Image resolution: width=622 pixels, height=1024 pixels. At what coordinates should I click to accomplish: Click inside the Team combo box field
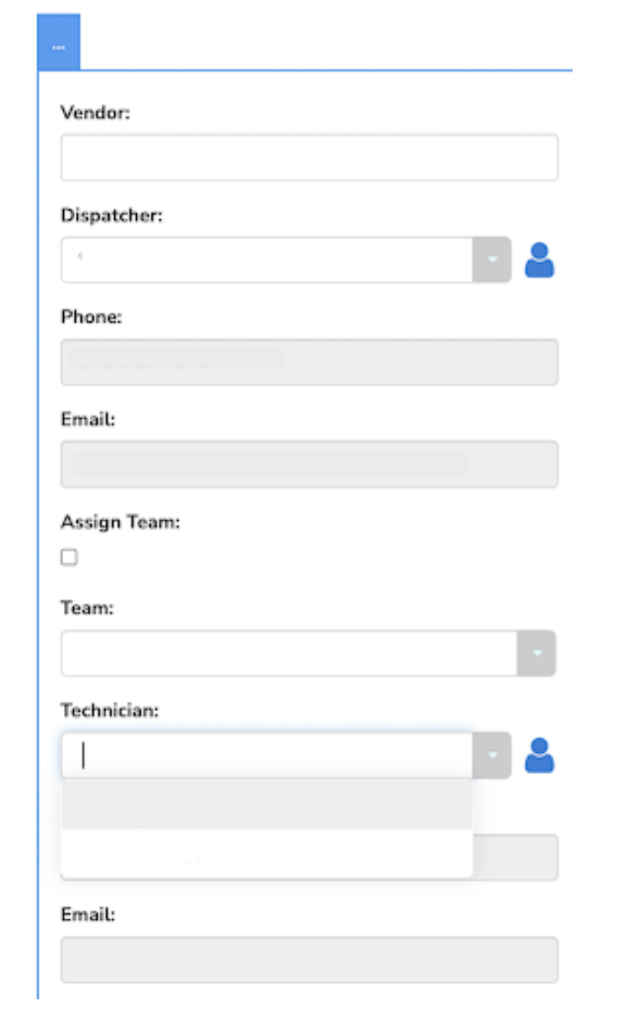[289, 653]
